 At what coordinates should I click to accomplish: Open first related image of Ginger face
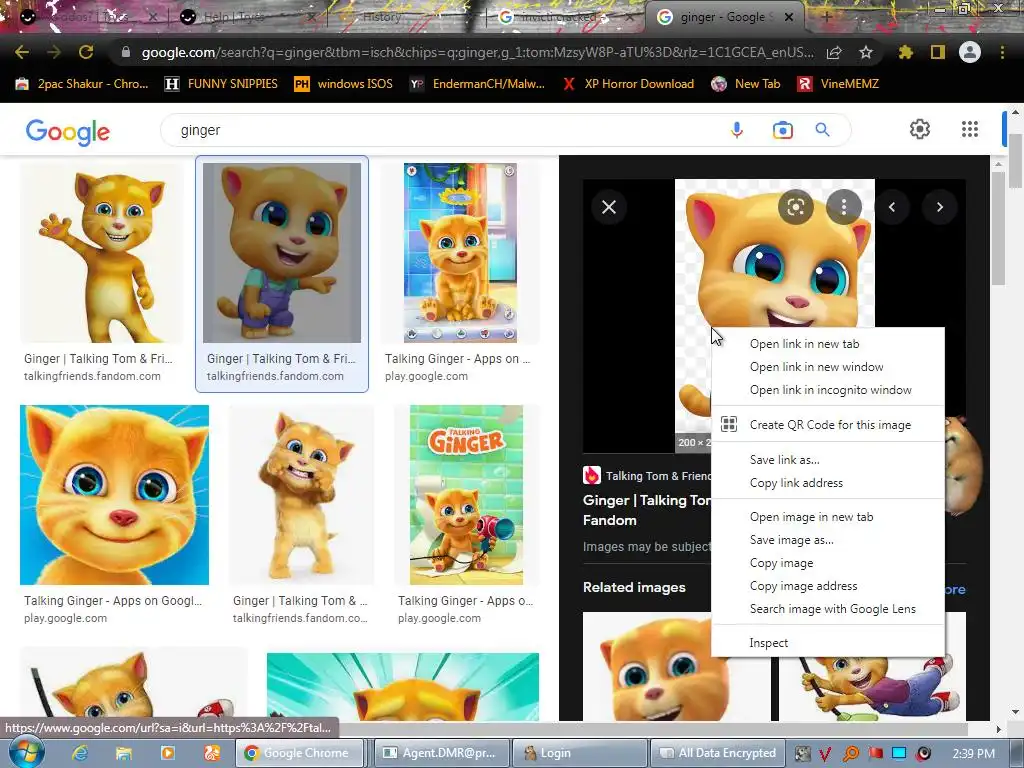[676, 666]
